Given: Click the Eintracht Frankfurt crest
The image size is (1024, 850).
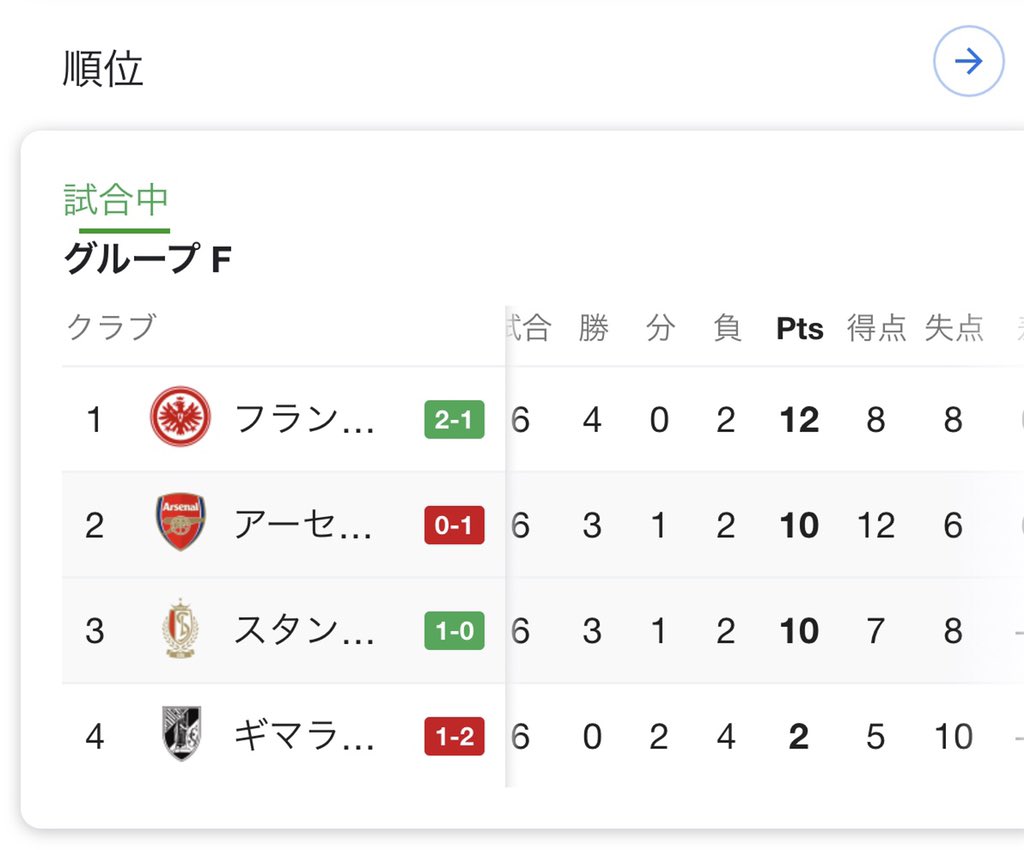Looking at the screenshot, I should pos(180,417).
